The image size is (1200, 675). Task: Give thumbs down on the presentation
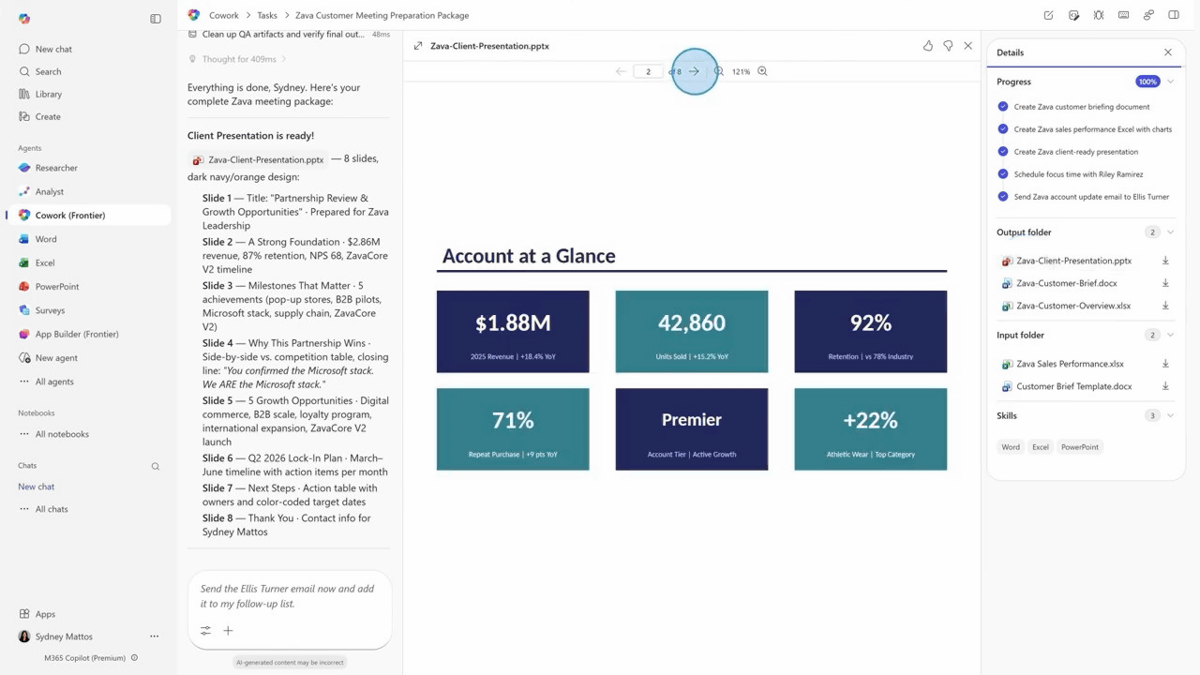pyautogui.click(x=948, y=46)
